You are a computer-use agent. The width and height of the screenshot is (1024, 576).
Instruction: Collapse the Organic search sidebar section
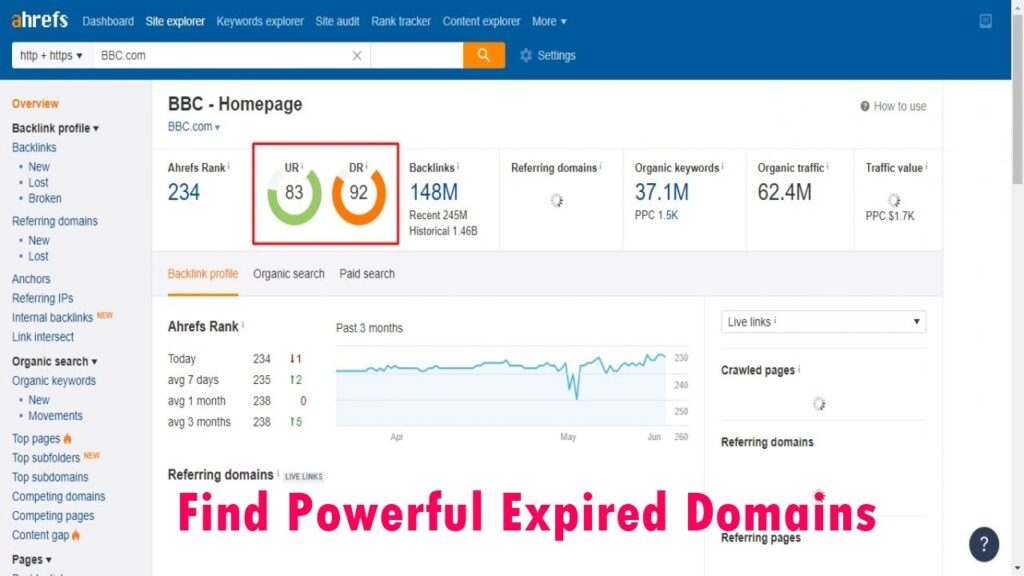click(55, 361)
